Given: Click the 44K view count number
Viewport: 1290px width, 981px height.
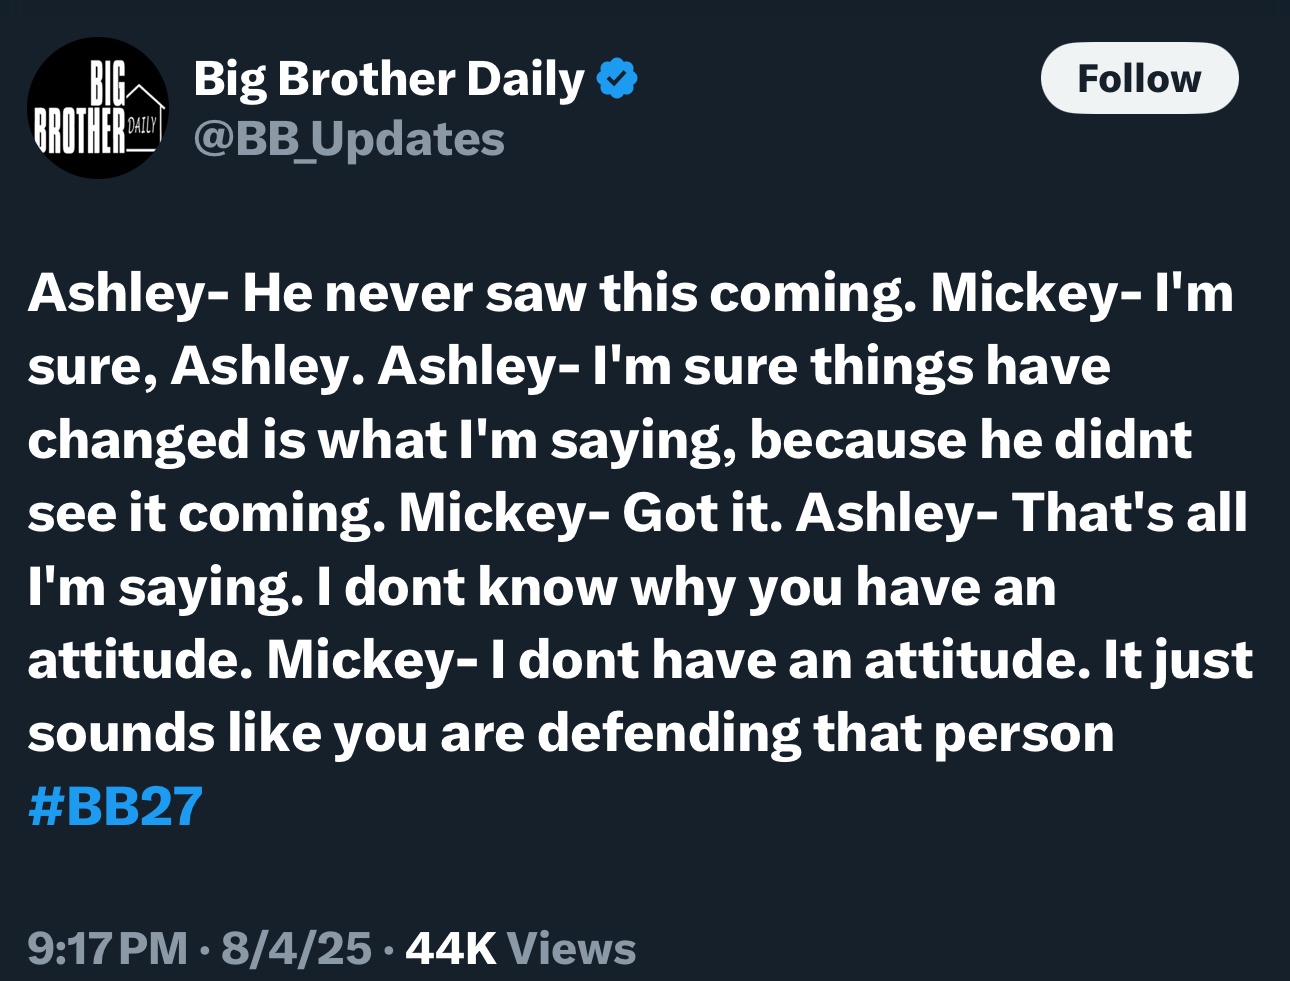Looking at the screenshot, I should pos(451,948).
